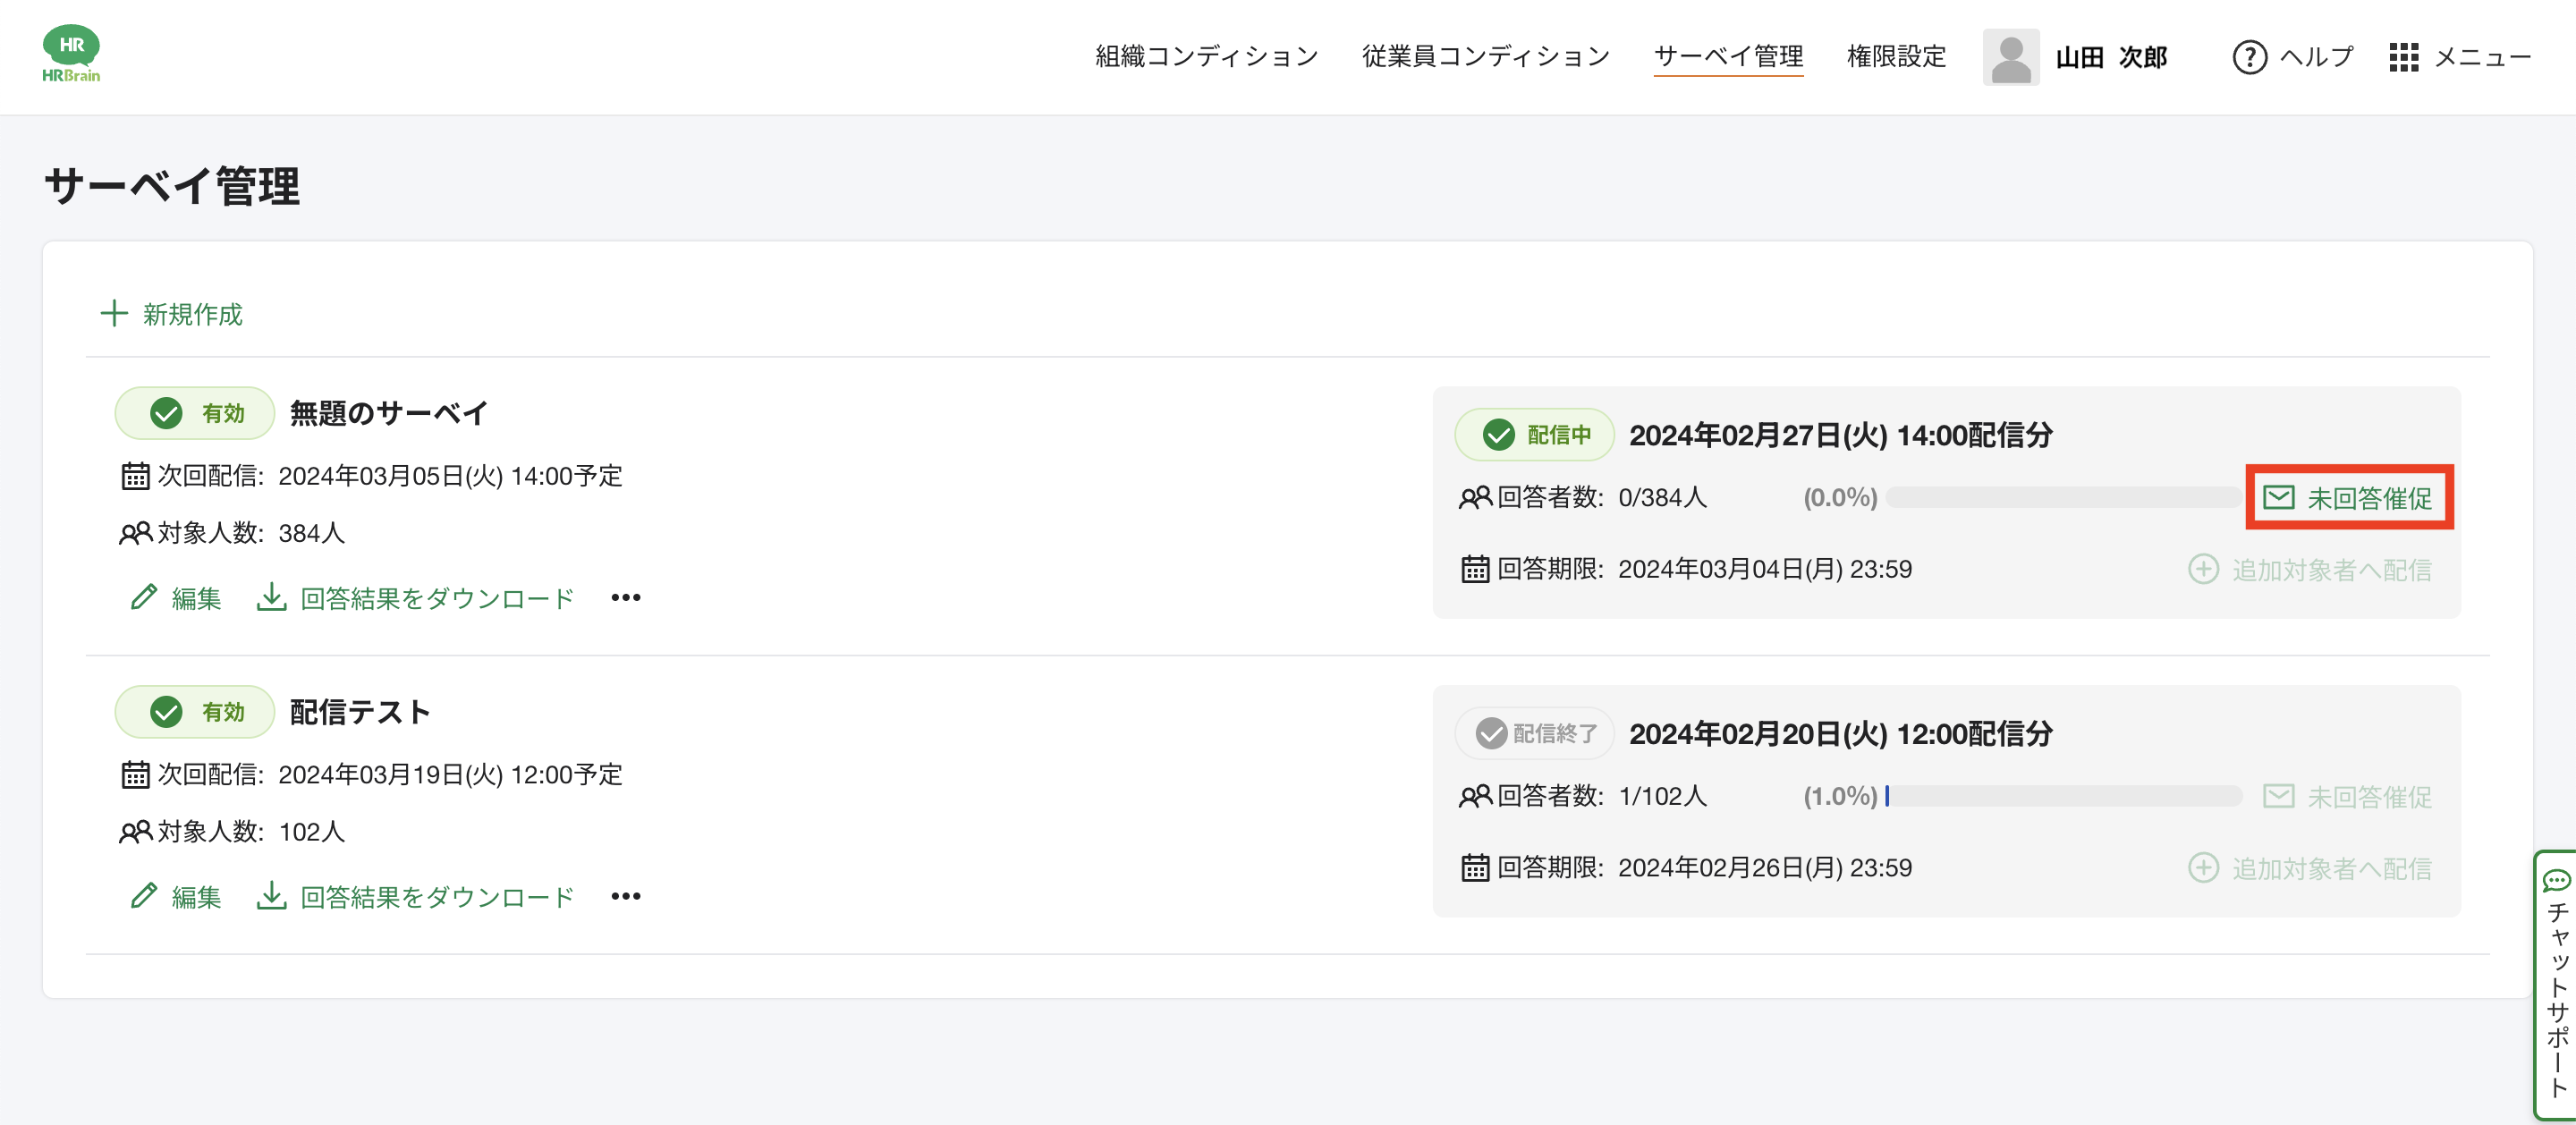Select 2024年02月27日(火) 14:00配信分 heading
The image size is (2576, 1125).
[1841, 435]
